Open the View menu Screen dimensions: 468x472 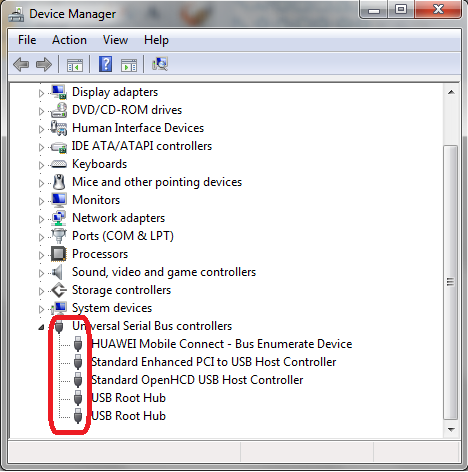click(x=115, y=40)
